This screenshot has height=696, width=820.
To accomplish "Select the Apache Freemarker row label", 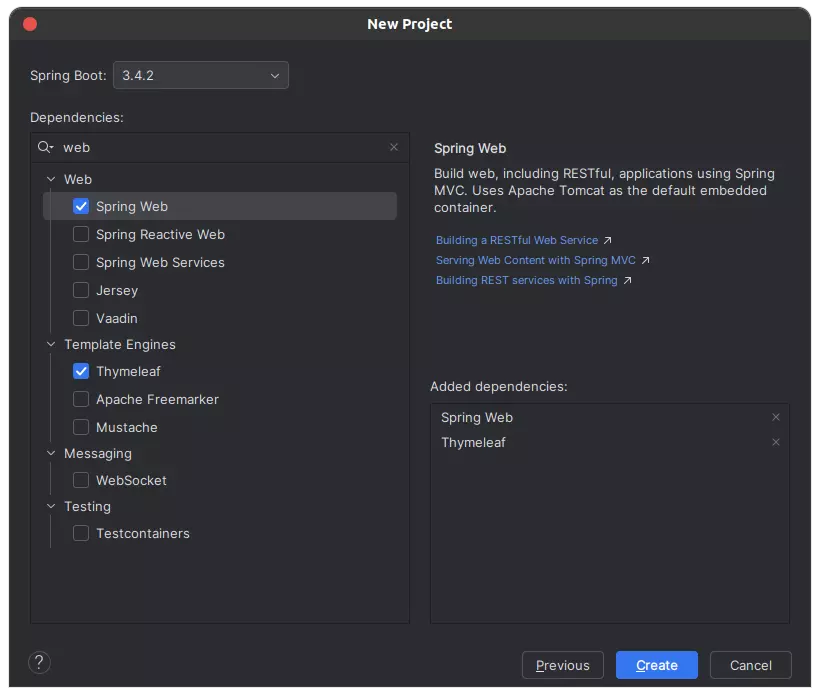I will point(157,400).
